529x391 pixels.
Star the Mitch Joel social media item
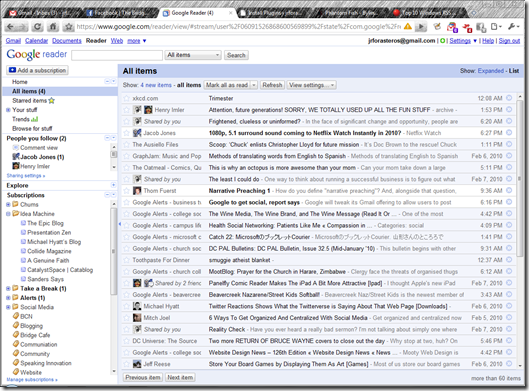[127, 318]
